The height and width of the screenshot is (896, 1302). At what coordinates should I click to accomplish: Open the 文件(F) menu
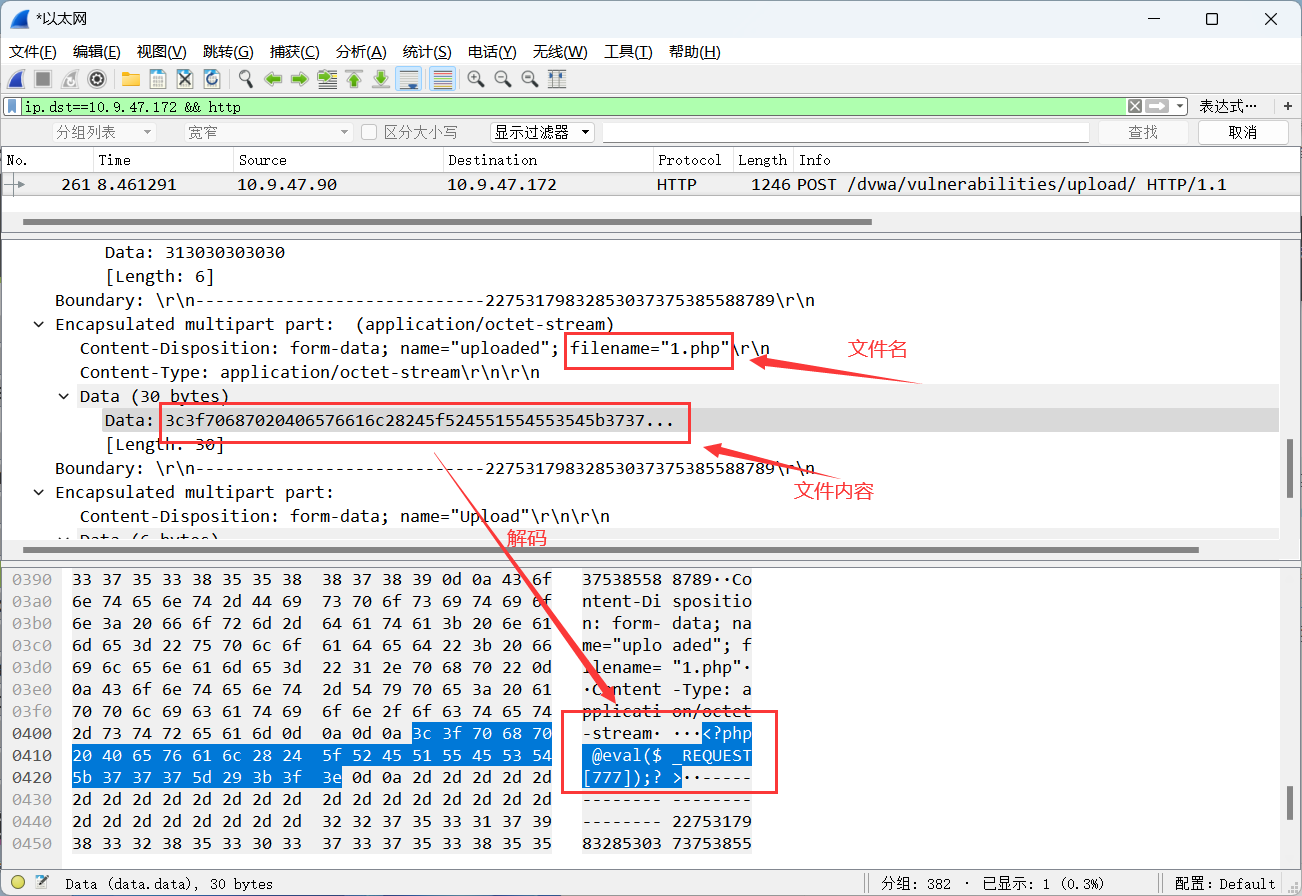[33, 52]
